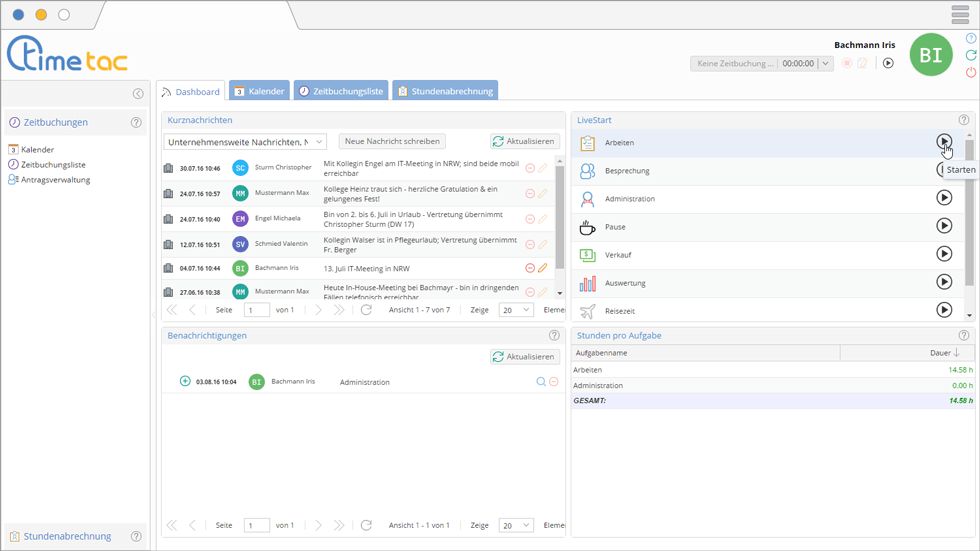980x551 pixels.
Task: Log out using the red power icon
Action: click(x=970, y=72)
